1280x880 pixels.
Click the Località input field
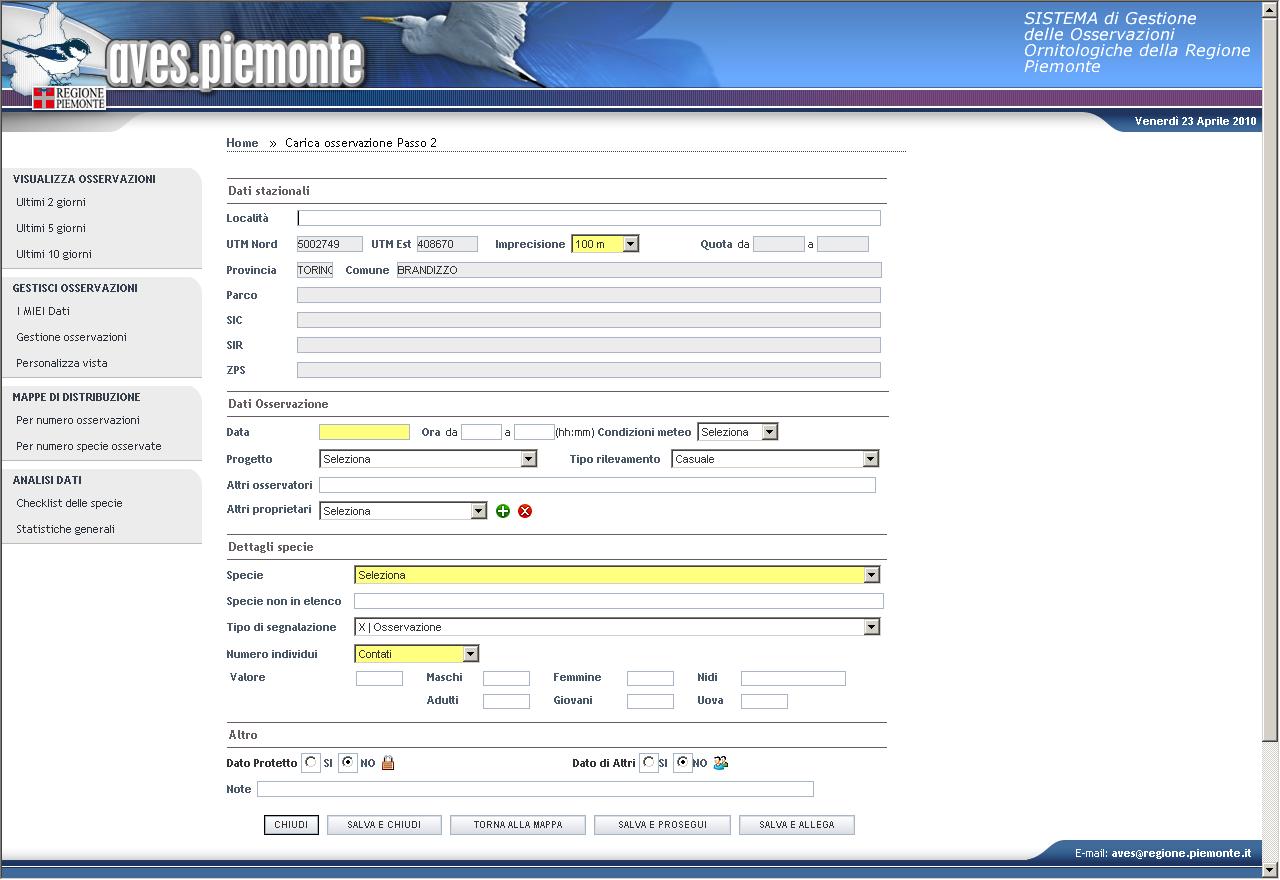(x=589, y=218)
